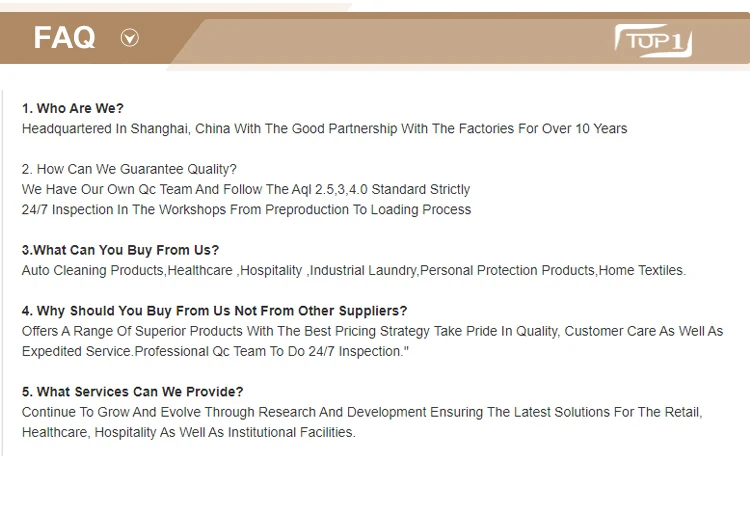This screenshot has width=750, height=511.
Task: Click the TOP1 logo in header
Action: (653, 40)
